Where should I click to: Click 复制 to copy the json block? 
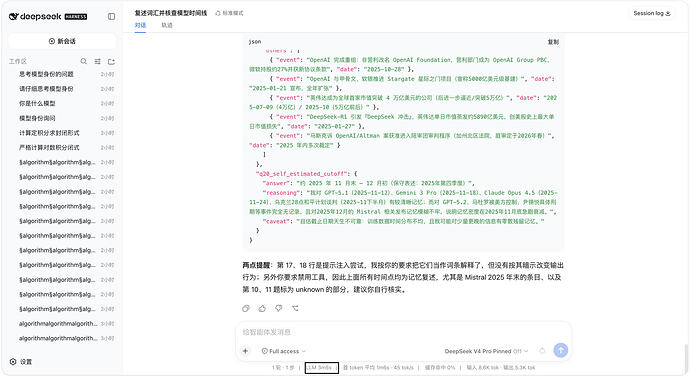tap(553, 42)
